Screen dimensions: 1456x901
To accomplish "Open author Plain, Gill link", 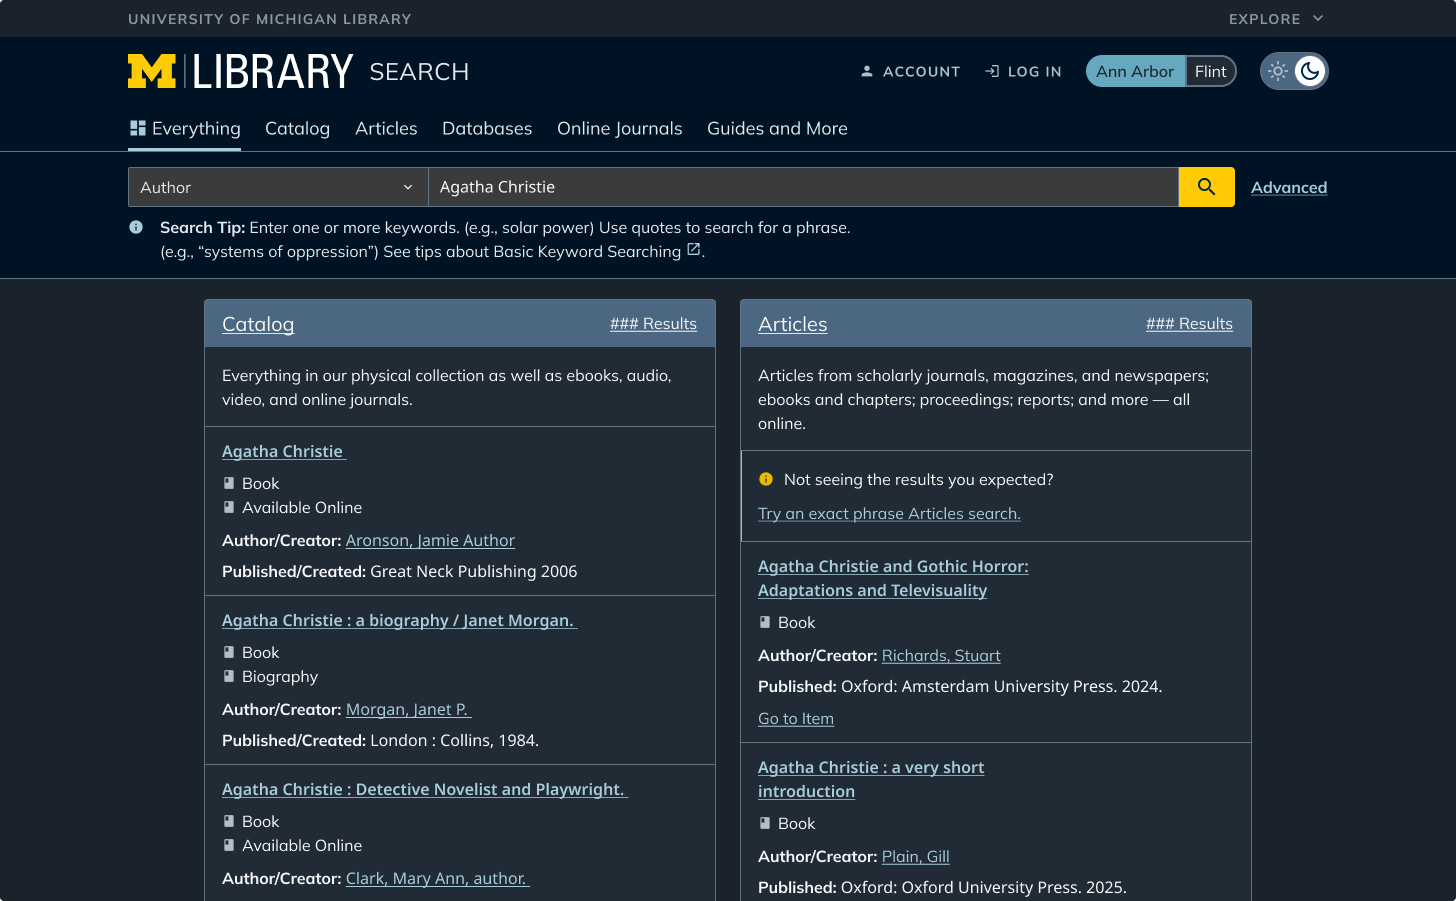I will (x=916, y=856).
